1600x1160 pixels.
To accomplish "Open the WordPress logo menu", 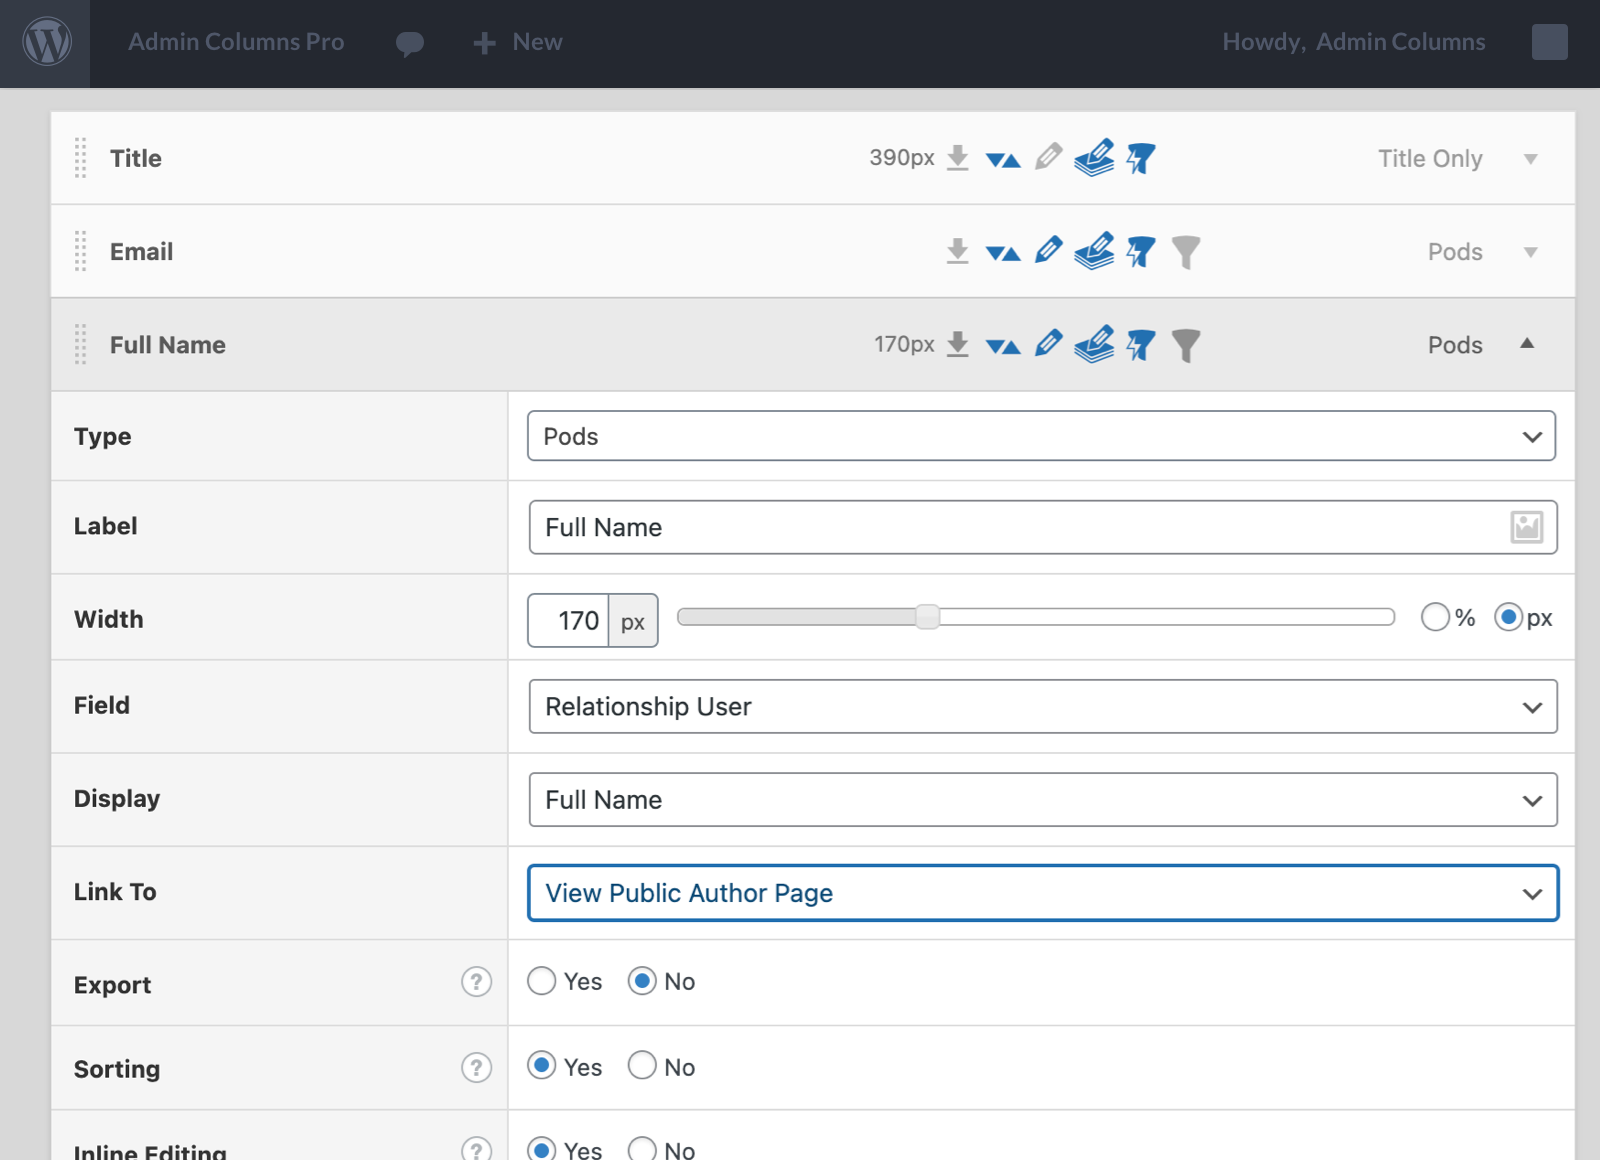I will click(47, 43).
